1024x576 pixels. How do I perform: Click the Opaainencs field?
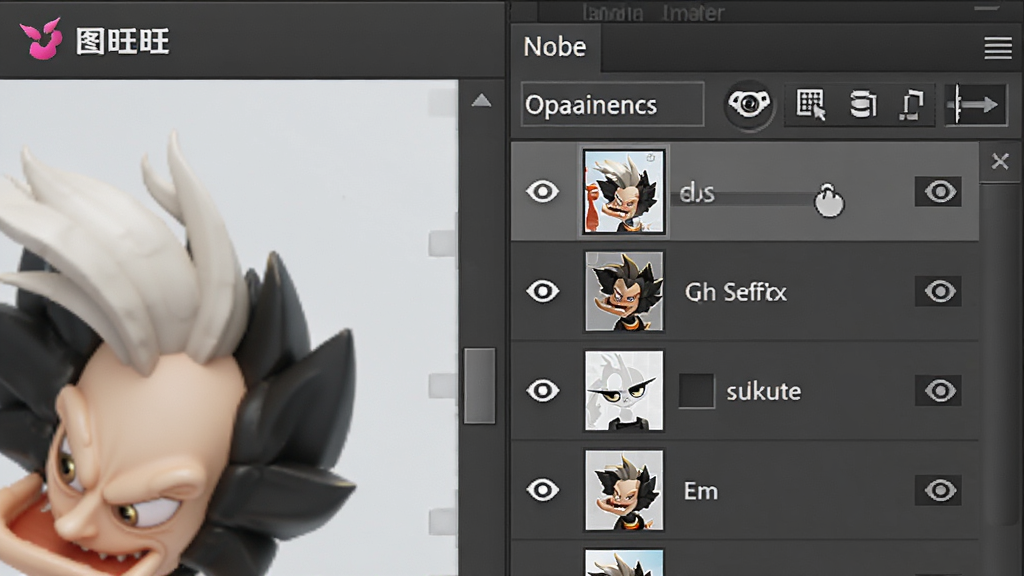(613, 104)
